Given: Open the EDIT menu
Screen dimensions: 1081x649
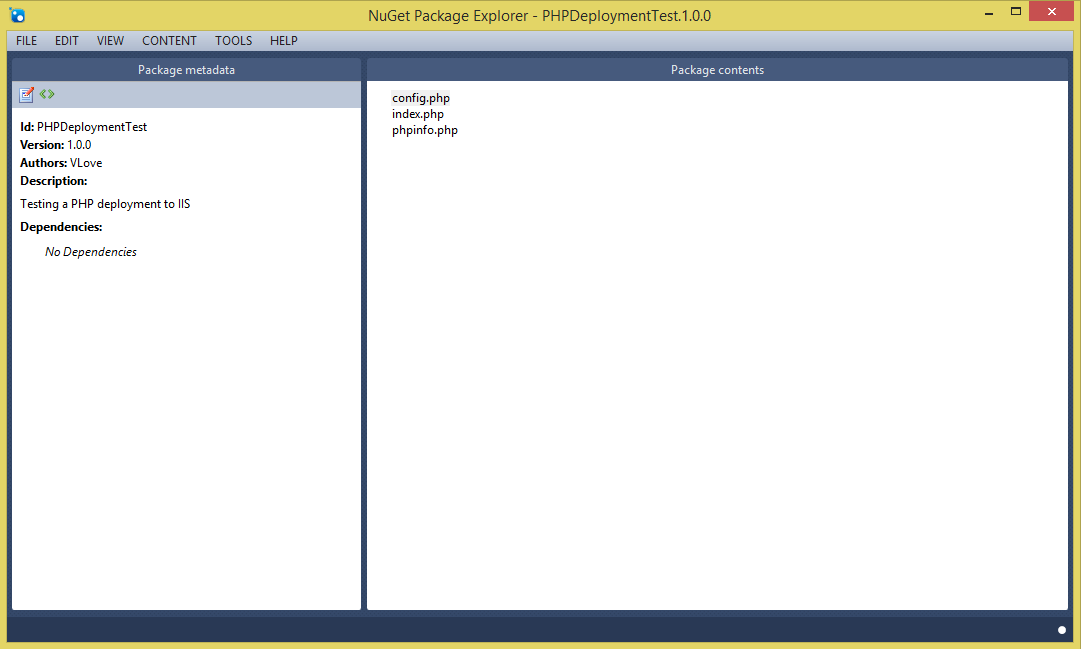Looking at the screenshot, I should 66,41.
